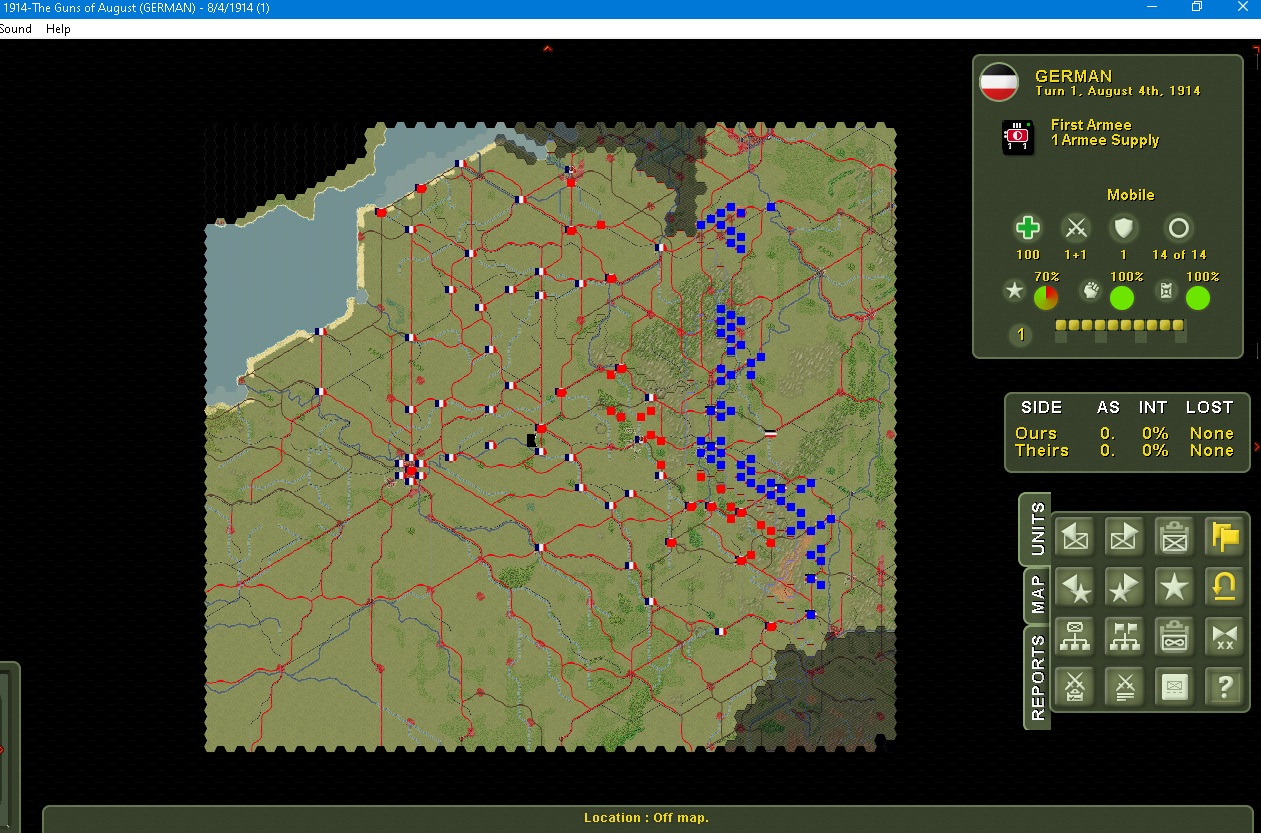This screenshot has width=1261, height=833.
Task: Click the green morale 100% circle
Action: tap(1122, 297)
